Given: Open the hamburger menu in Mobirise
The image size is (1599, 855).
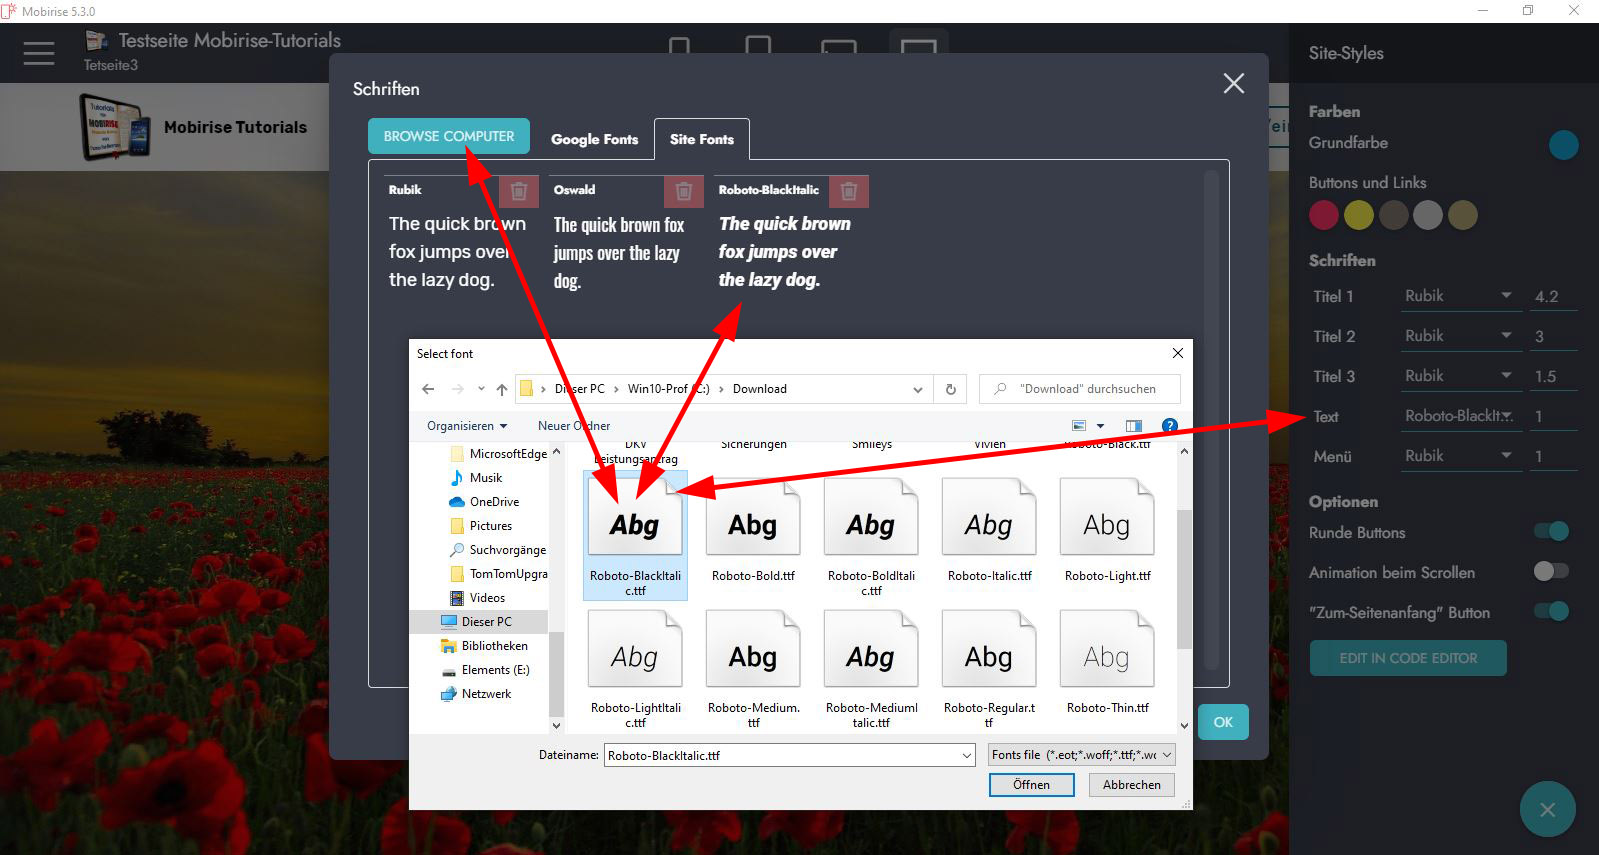Looking at the screenshot, I should [39, 53].
